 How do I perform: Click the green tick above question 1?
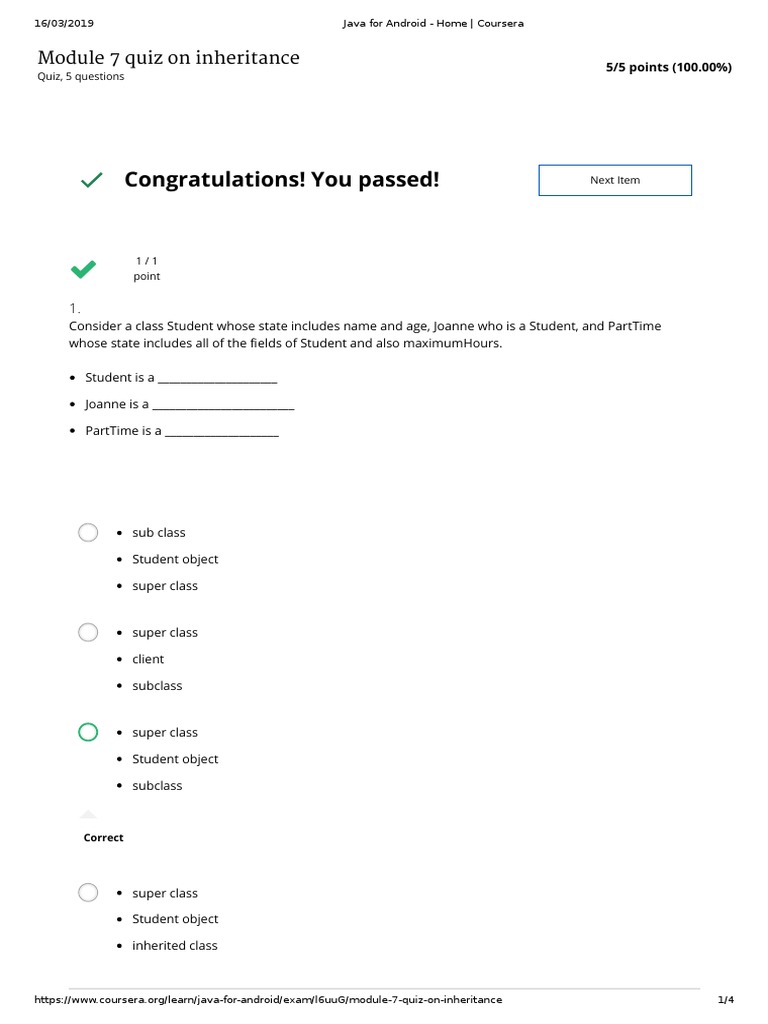(x=84, y=268)
